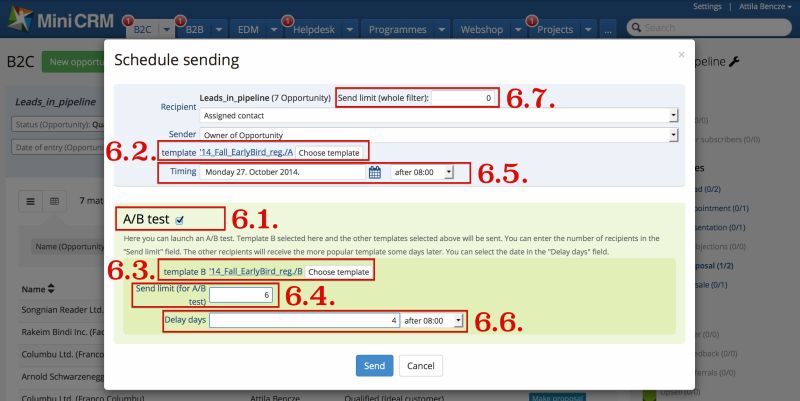Click the sort arrows beside Name column
This screenshot has height=401, width=800.
pyautogui.click(x=51, y=289)
